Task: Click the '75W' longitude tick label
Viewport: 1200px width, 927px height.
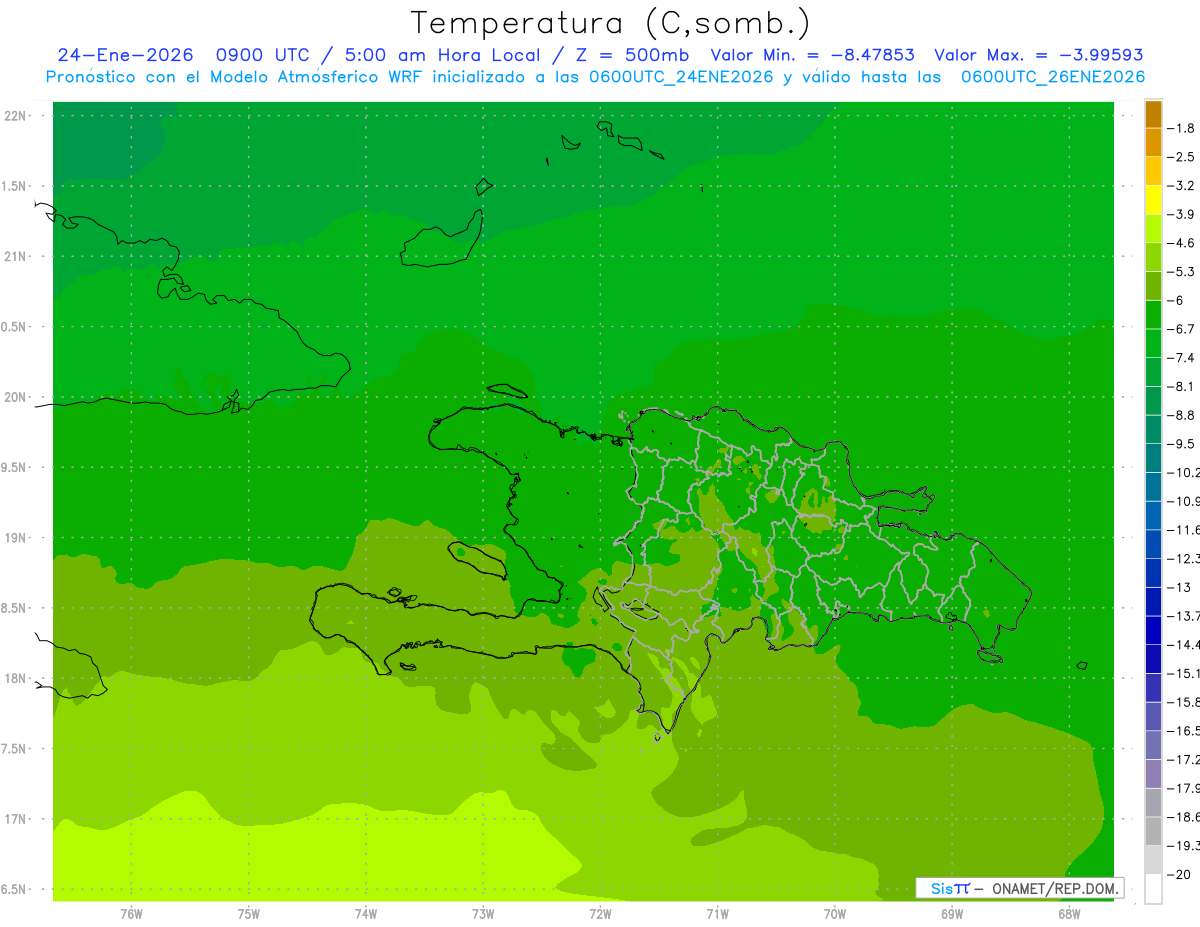Action: (249, 913)
